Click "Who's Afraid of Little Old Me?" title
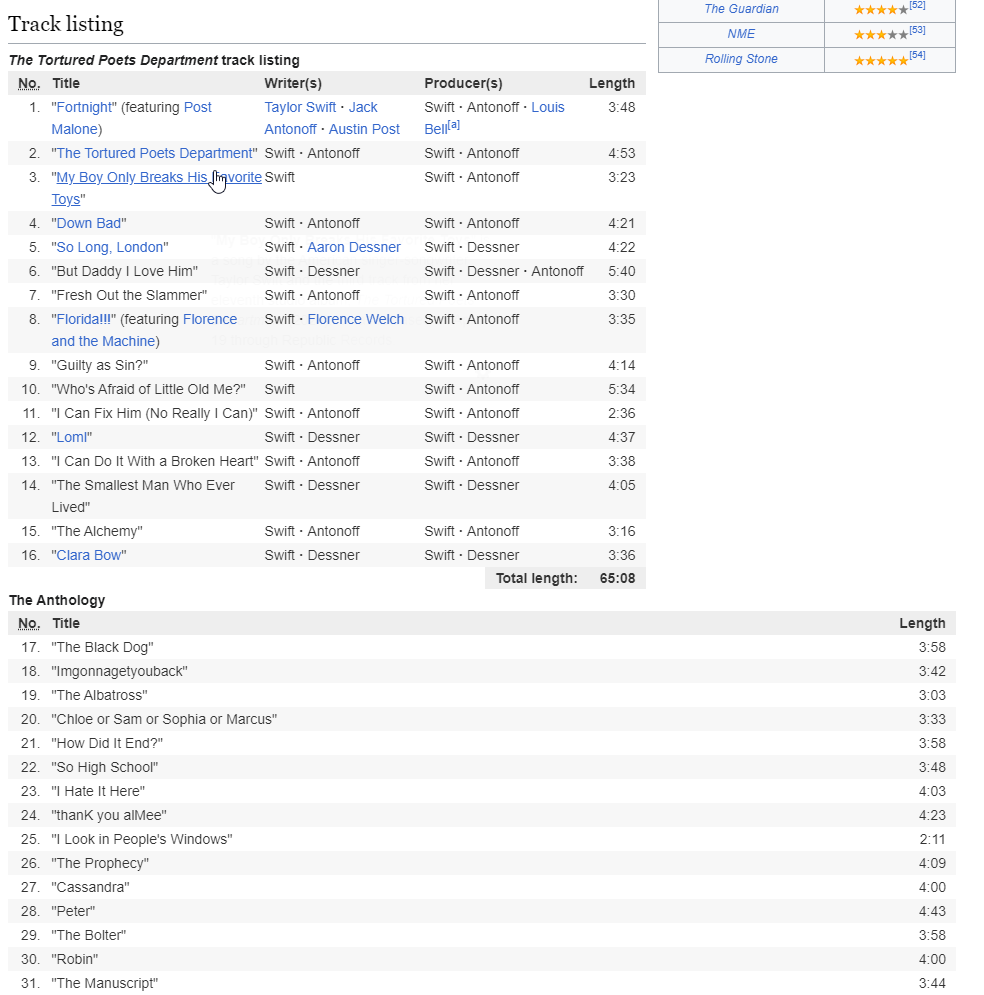 148,390
